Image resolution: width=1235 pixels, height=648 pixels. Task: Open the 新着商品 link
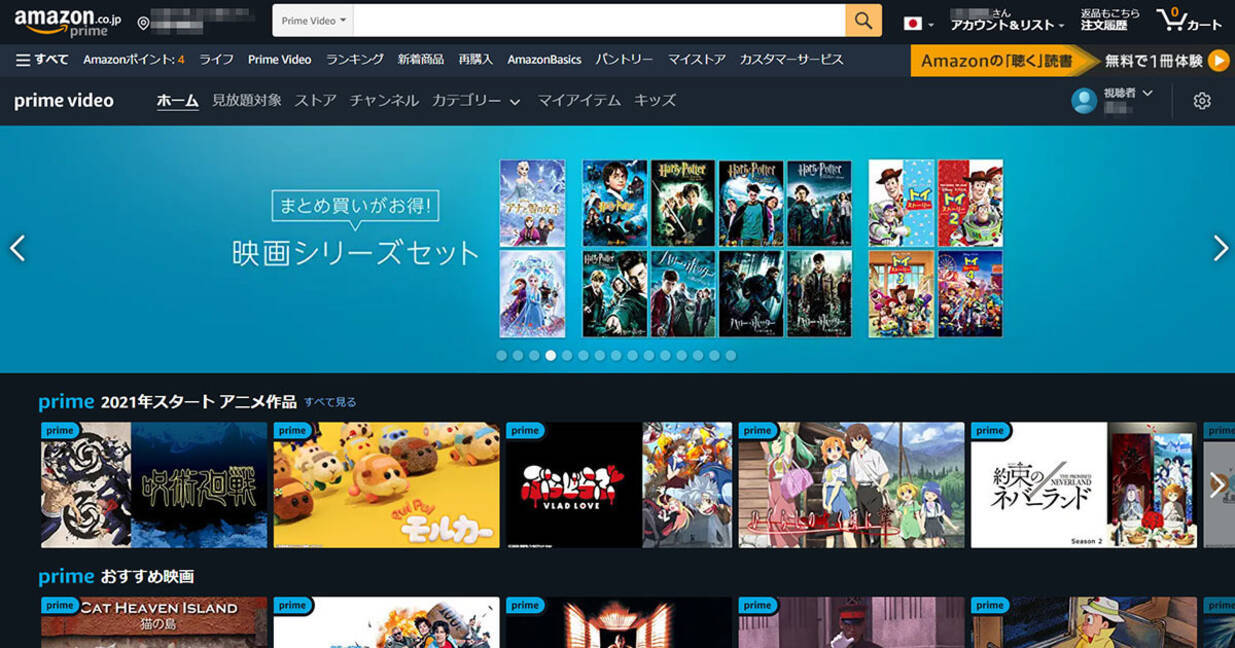[421, 60]
